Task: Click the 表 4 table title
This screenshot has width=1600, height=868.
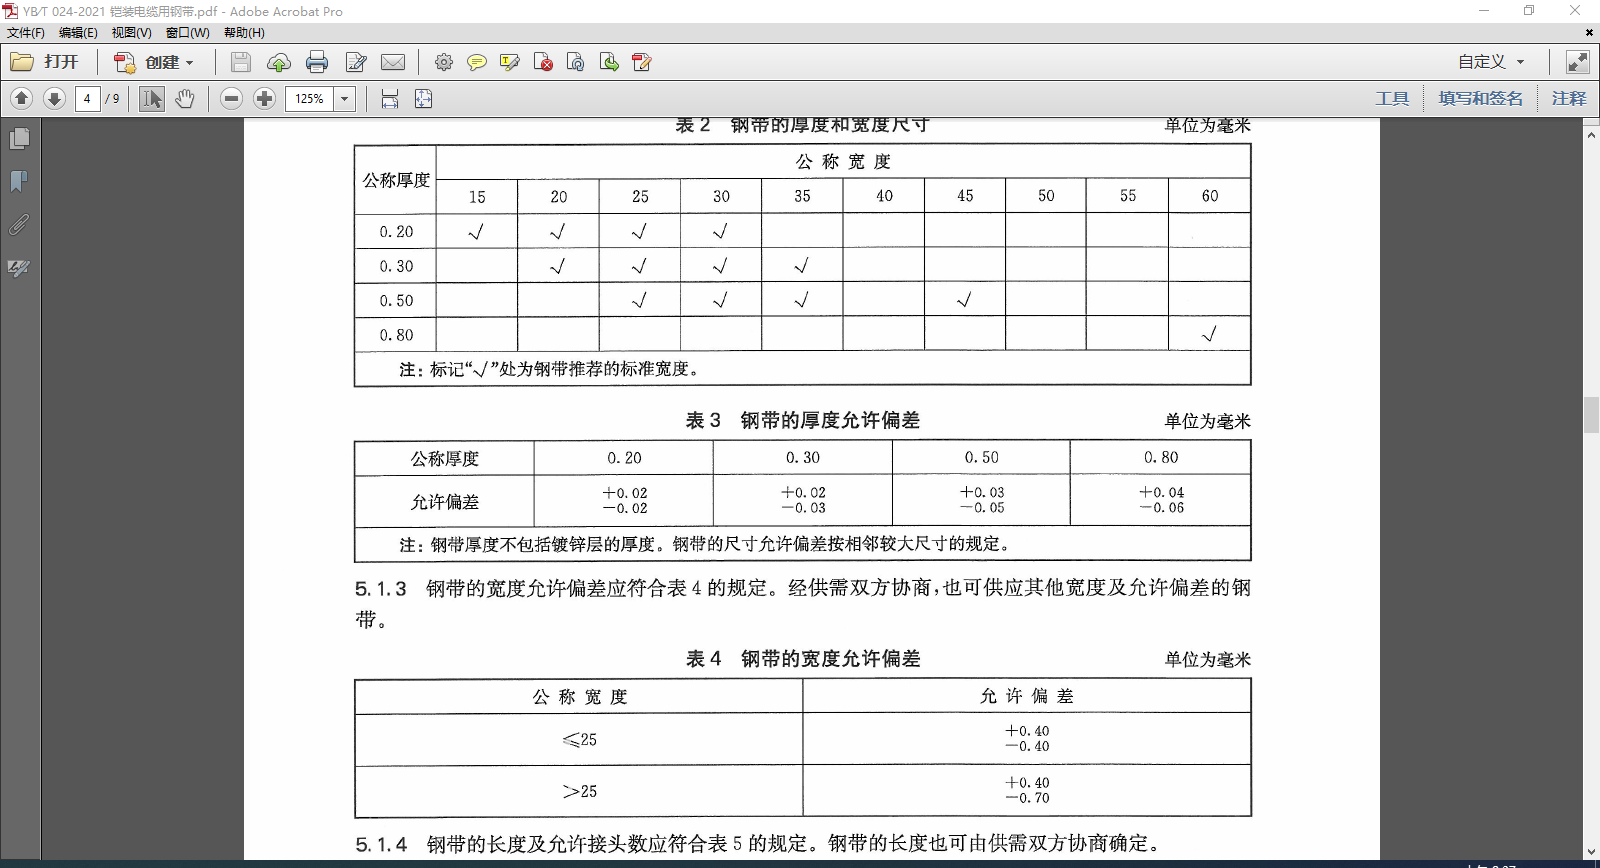Action: click(803, 658)
